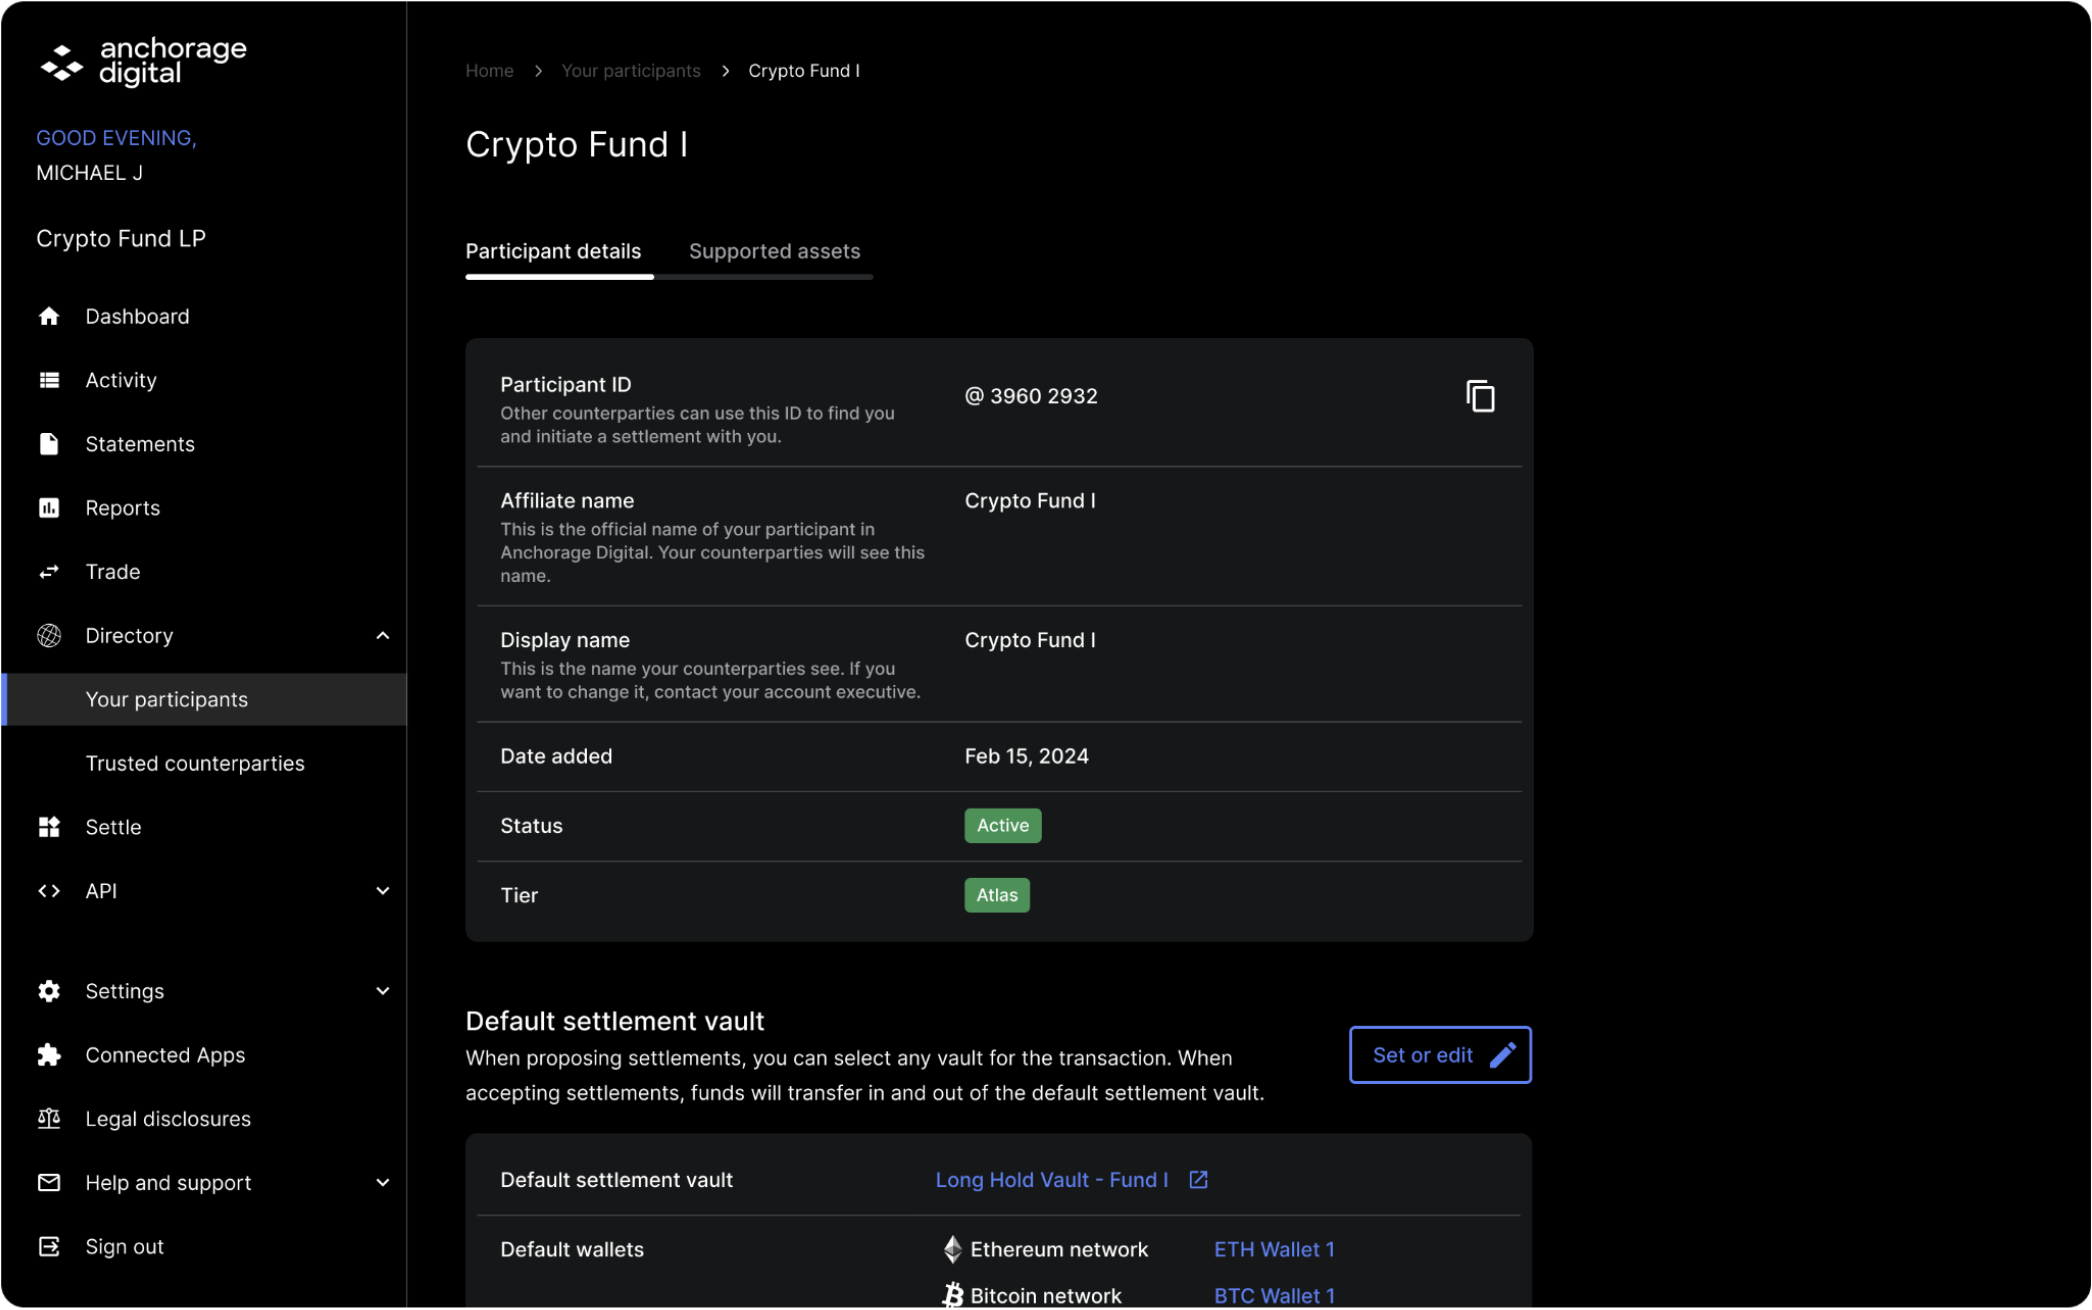Open the Reports menu item

click(123, 509)
